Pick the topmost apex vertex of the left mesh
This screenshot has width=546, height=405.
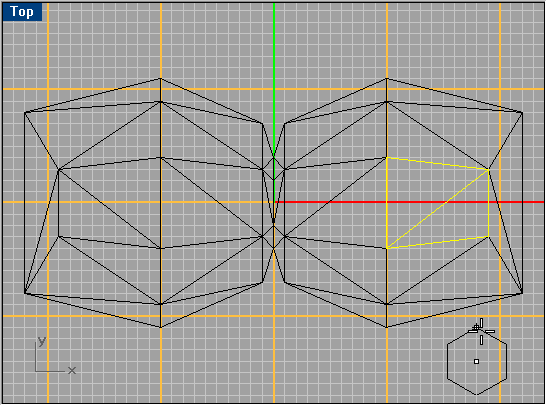click(x=161, y=79)
